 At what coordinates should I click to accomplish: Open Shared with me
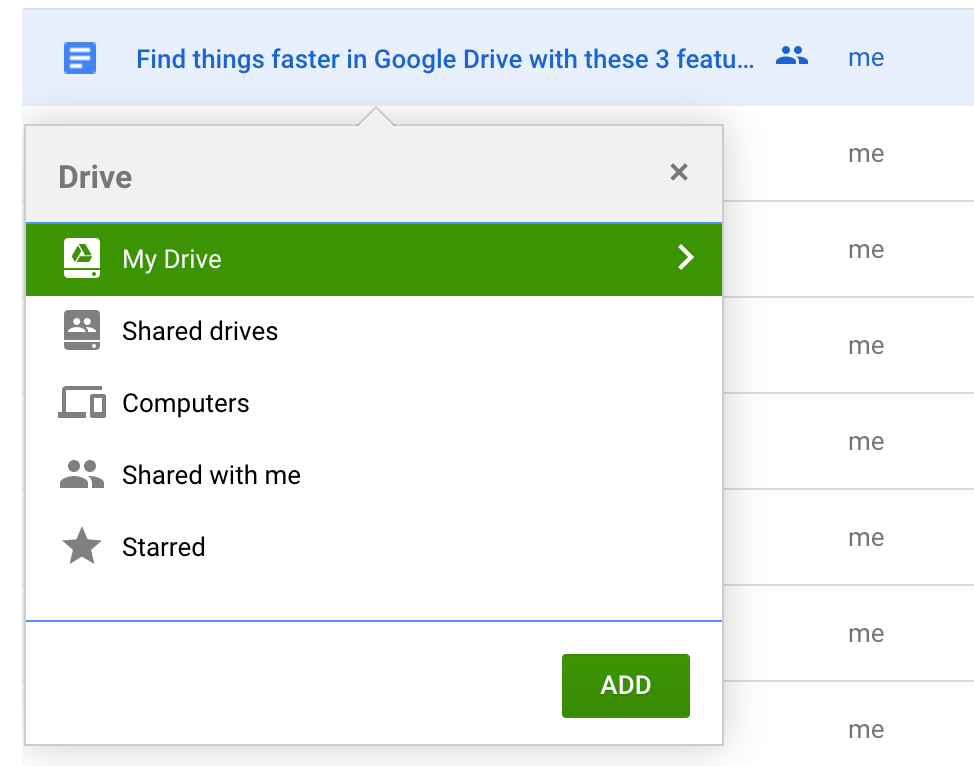click(374, 475)
